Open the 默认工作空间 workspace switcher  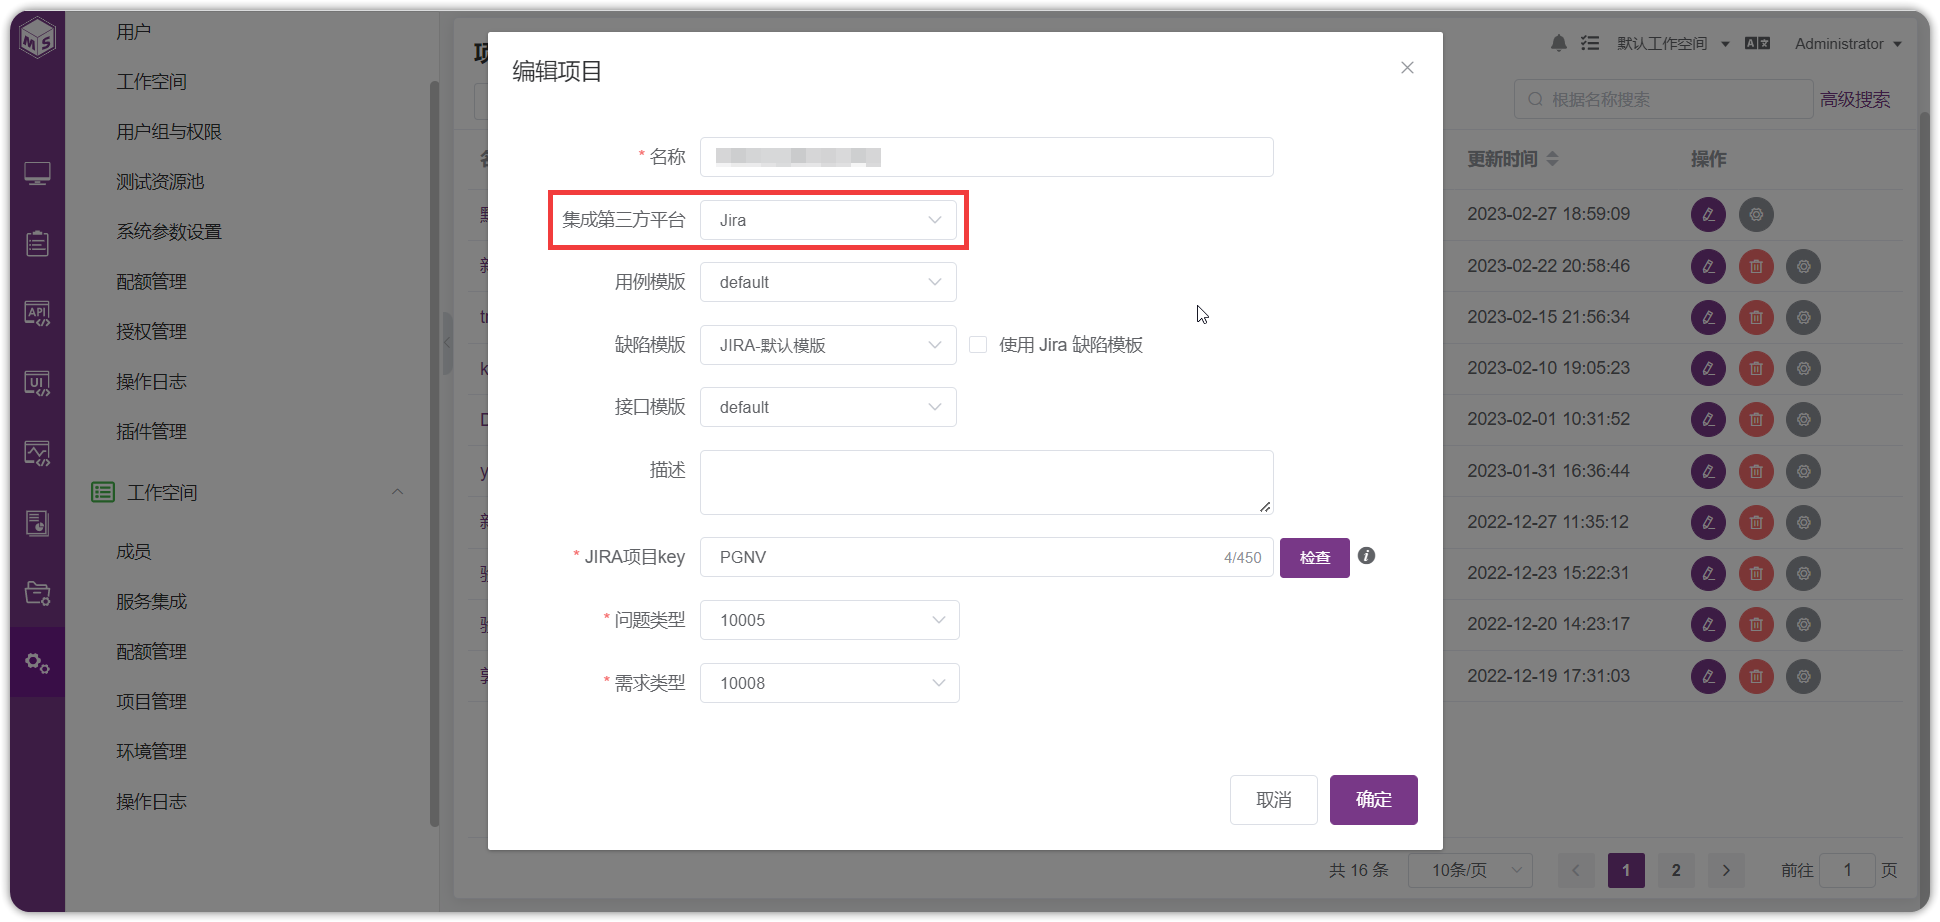click(1673, 44)
